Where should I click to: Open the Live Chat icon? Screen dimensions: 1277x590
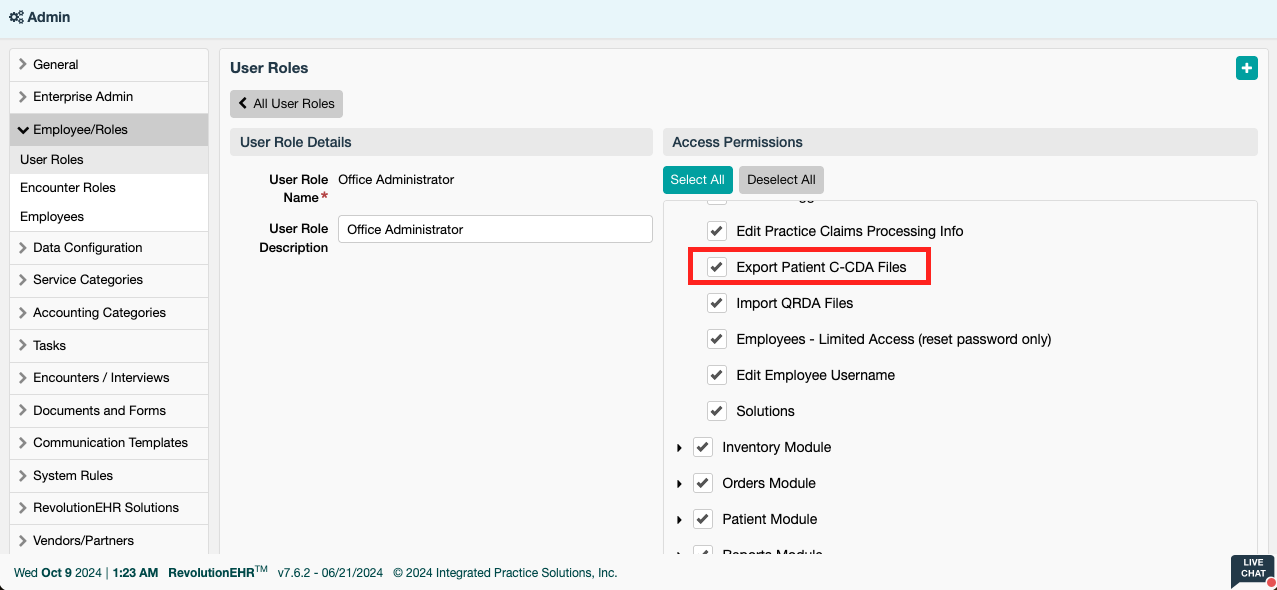coord(1253,572)
